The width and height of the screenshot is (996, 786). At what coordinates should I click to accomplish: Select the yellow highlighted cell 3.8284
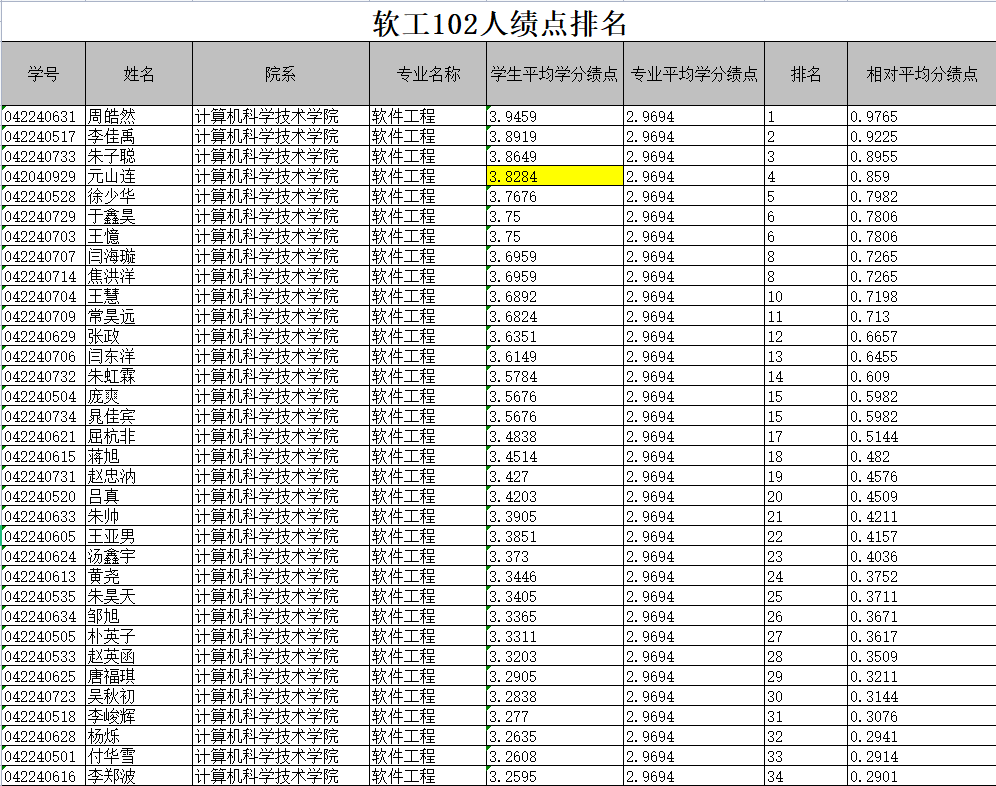[555, 176]
